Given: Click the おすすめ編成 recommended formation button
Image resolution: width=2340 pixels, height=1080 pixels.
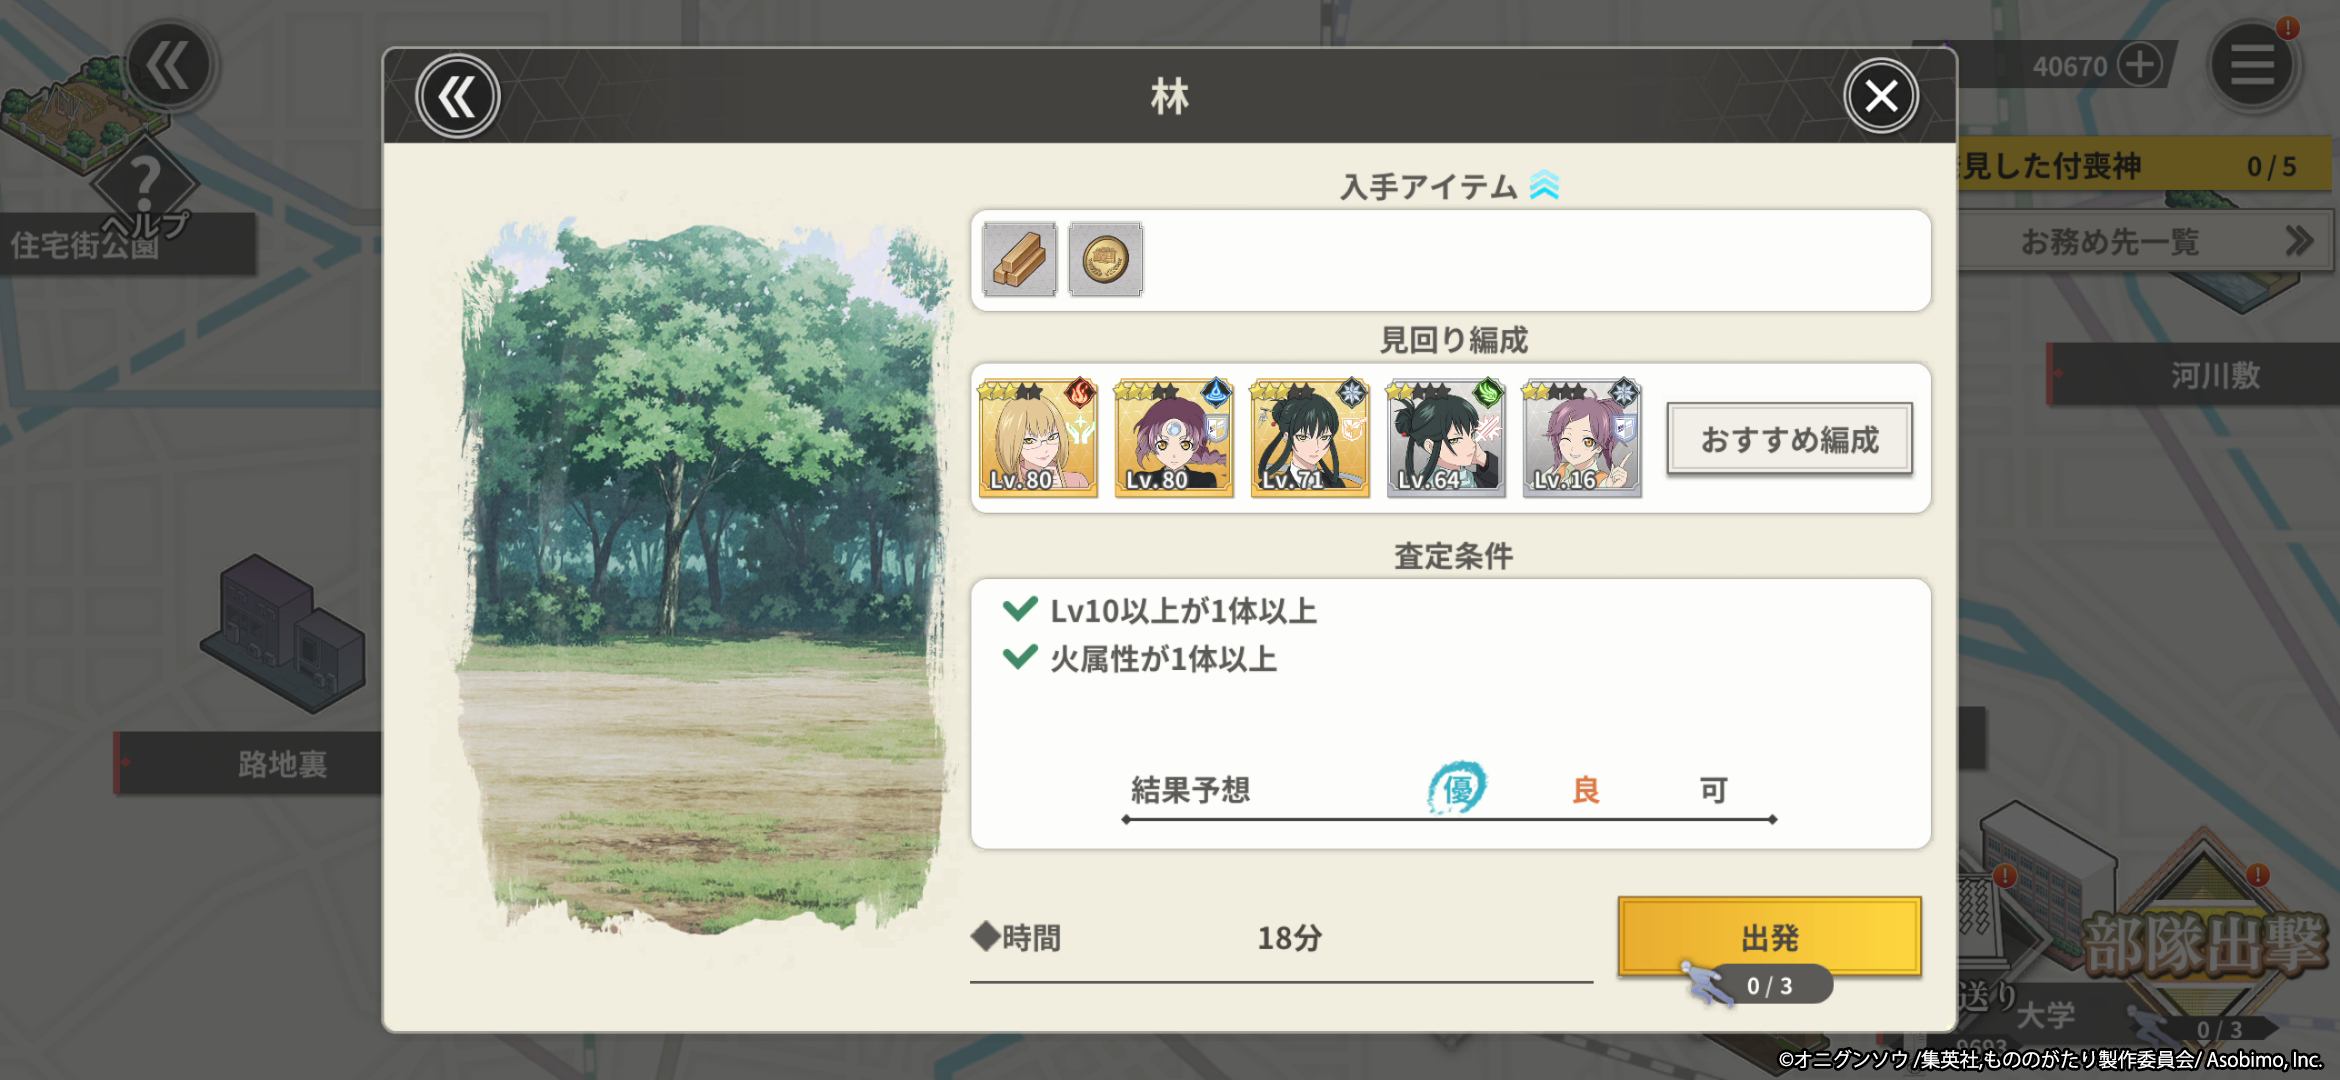Looking at the screenshot, I should pos(1789,439).
